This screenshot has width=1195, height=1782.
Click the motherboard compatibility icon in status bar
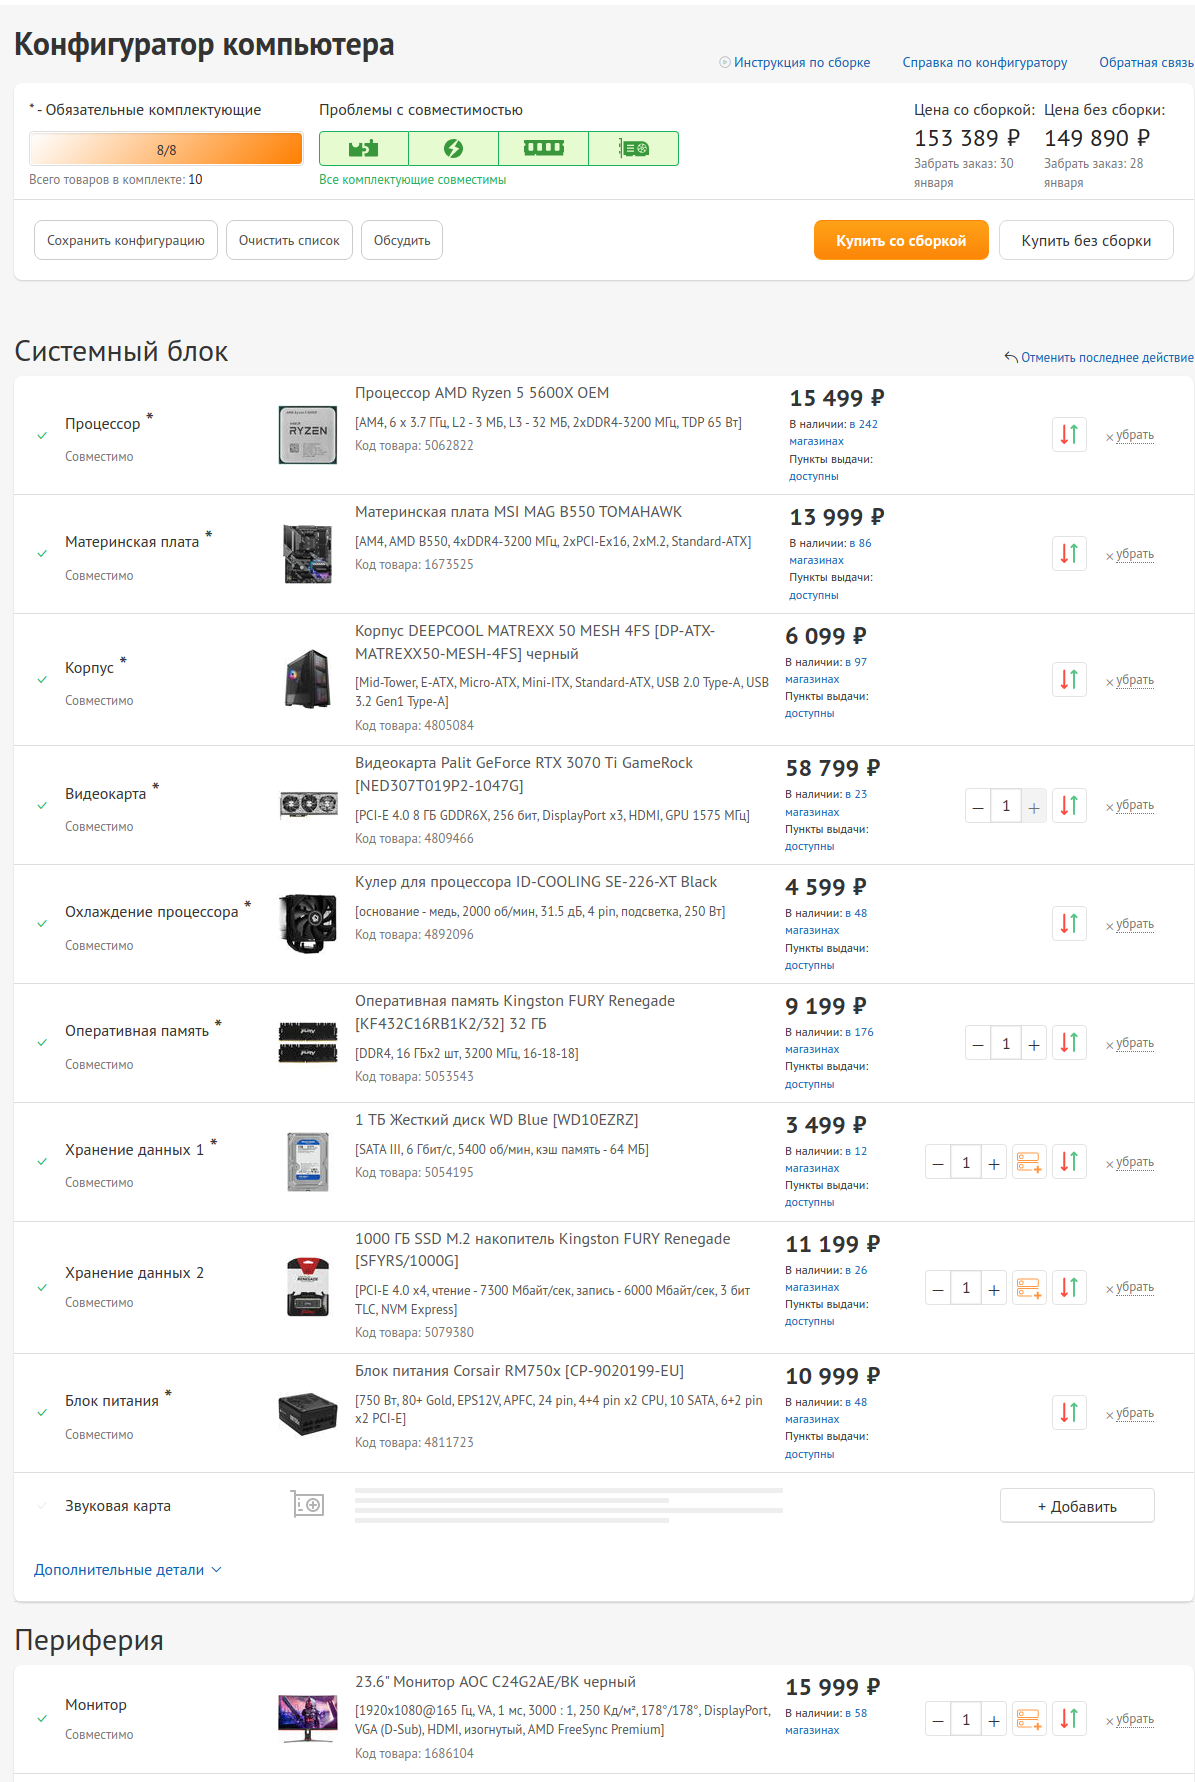pyautogui.click(x=364, y=149)
